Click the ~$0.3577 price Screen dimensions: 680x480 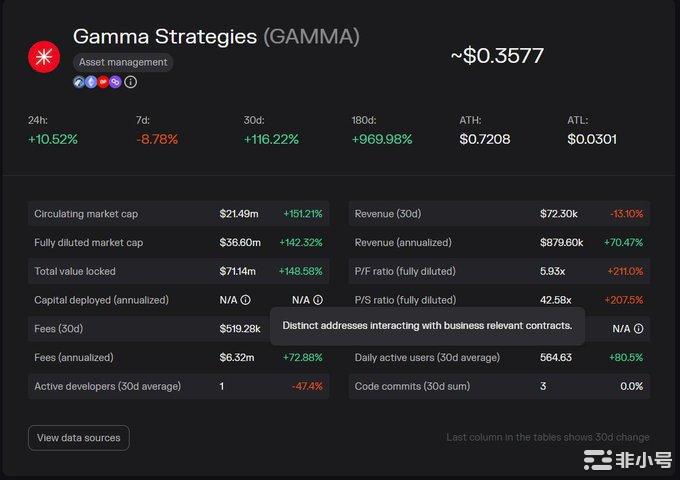(x=497, y=55)
